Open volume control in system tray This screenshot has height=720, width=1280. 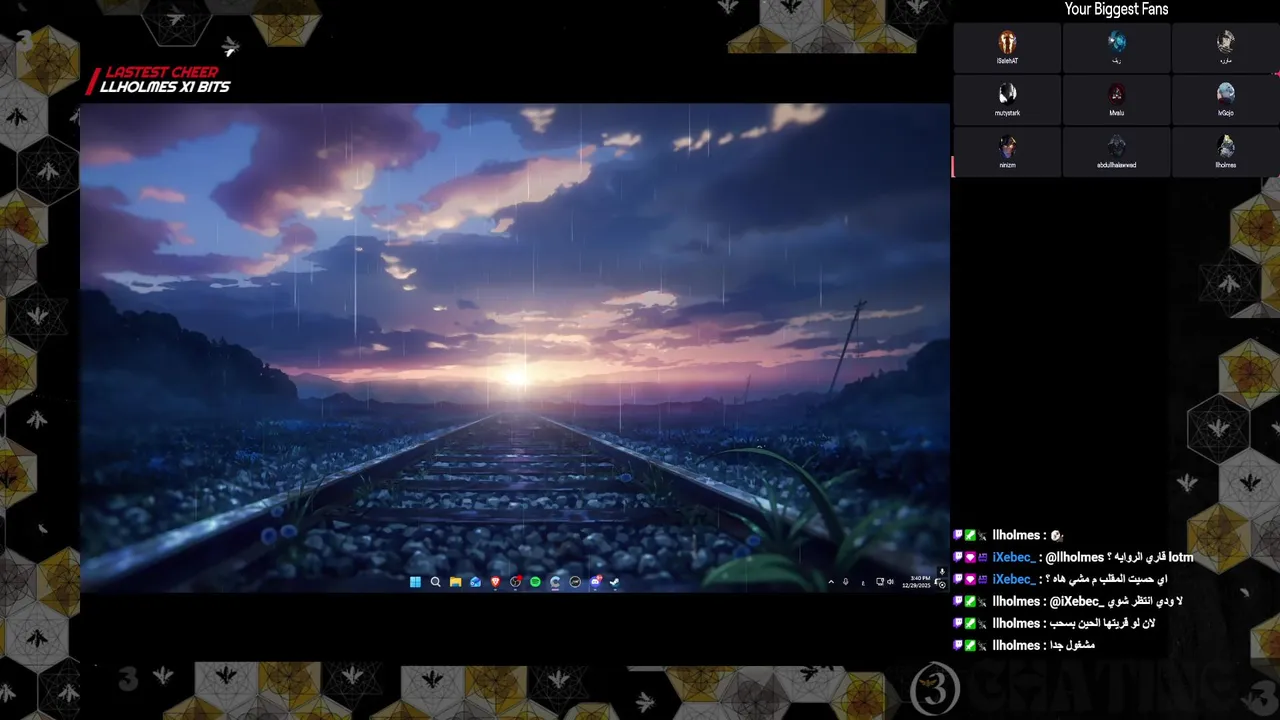pyautogui.click(x=890, y=582)
